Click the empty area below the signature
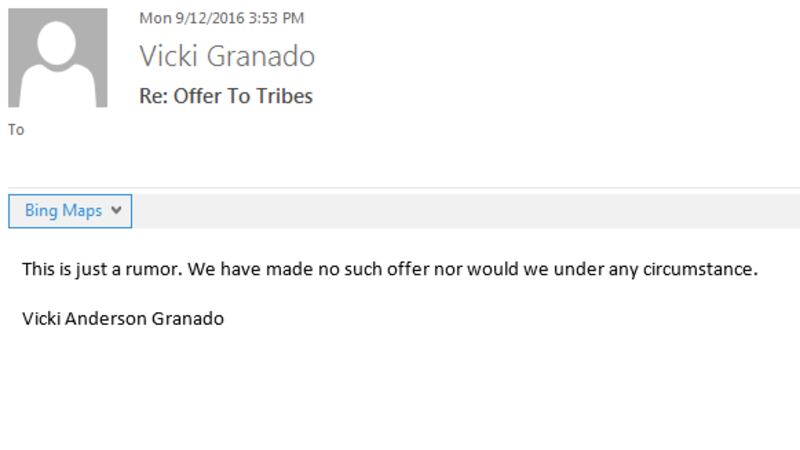The height and width of the screenshot is (450, 800). click(400, 390)
